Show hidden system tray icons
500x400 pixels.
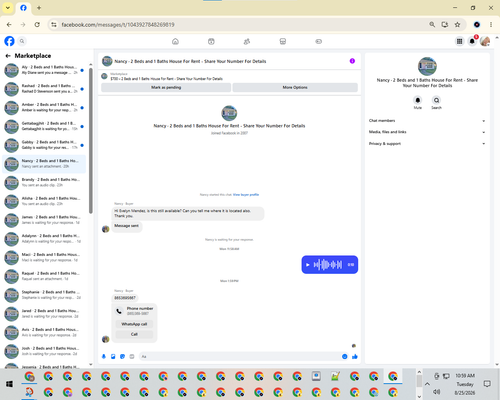point(427,384)
